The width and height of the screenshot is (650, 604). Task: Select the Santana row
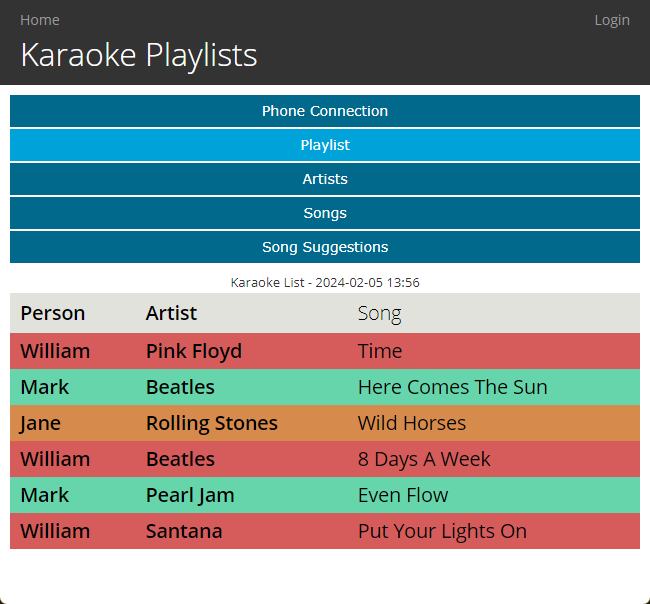[x=325, y=531]
